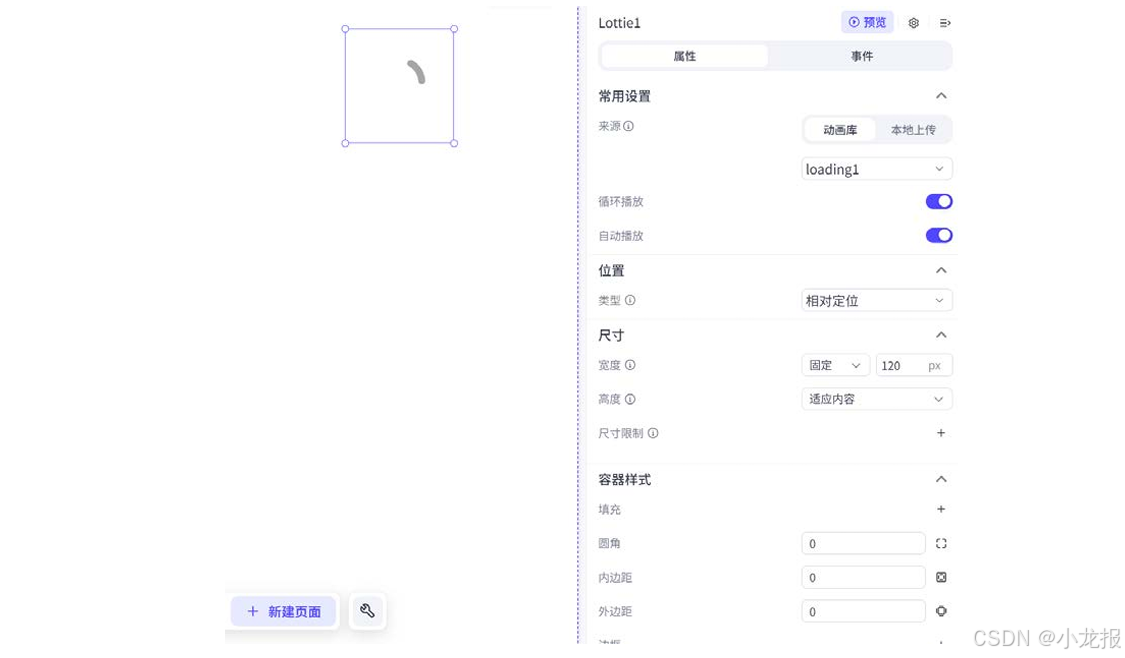This screenshot has height=658, width=1125.
Task: Open per-side editing for 外边距
Action: tap(940, 611)
